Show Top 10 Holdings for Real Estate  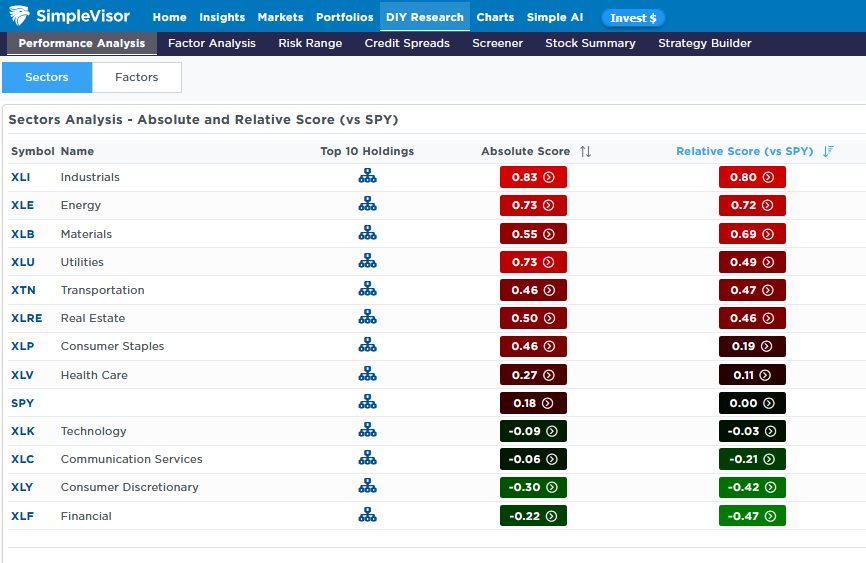[367, 318]
